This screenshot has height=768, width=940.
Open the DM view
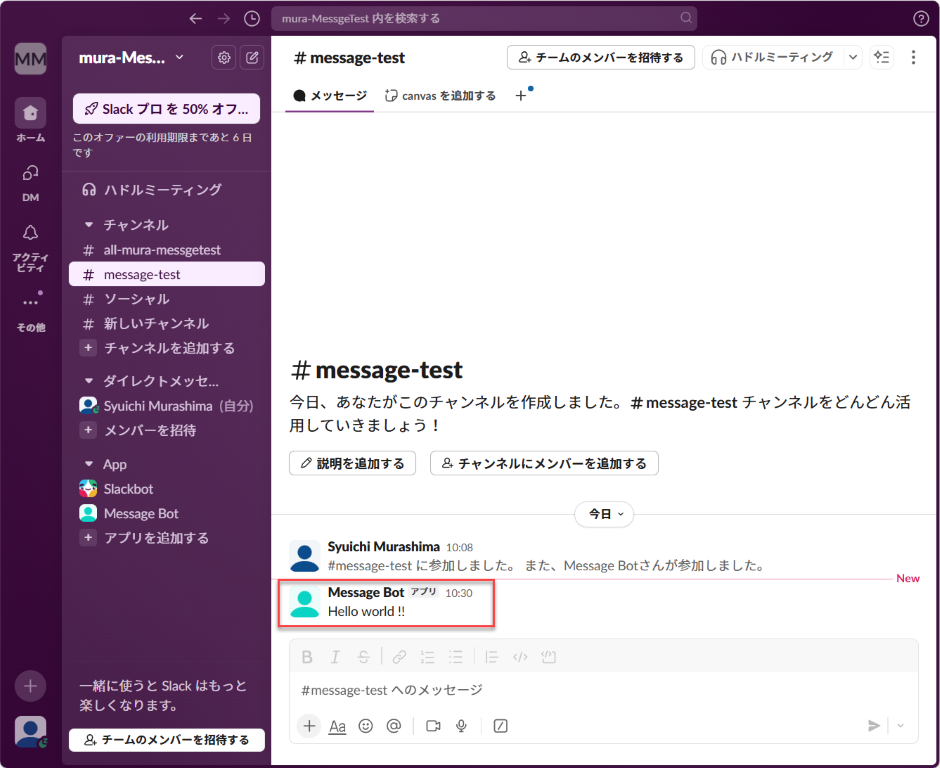pos(31,183)
